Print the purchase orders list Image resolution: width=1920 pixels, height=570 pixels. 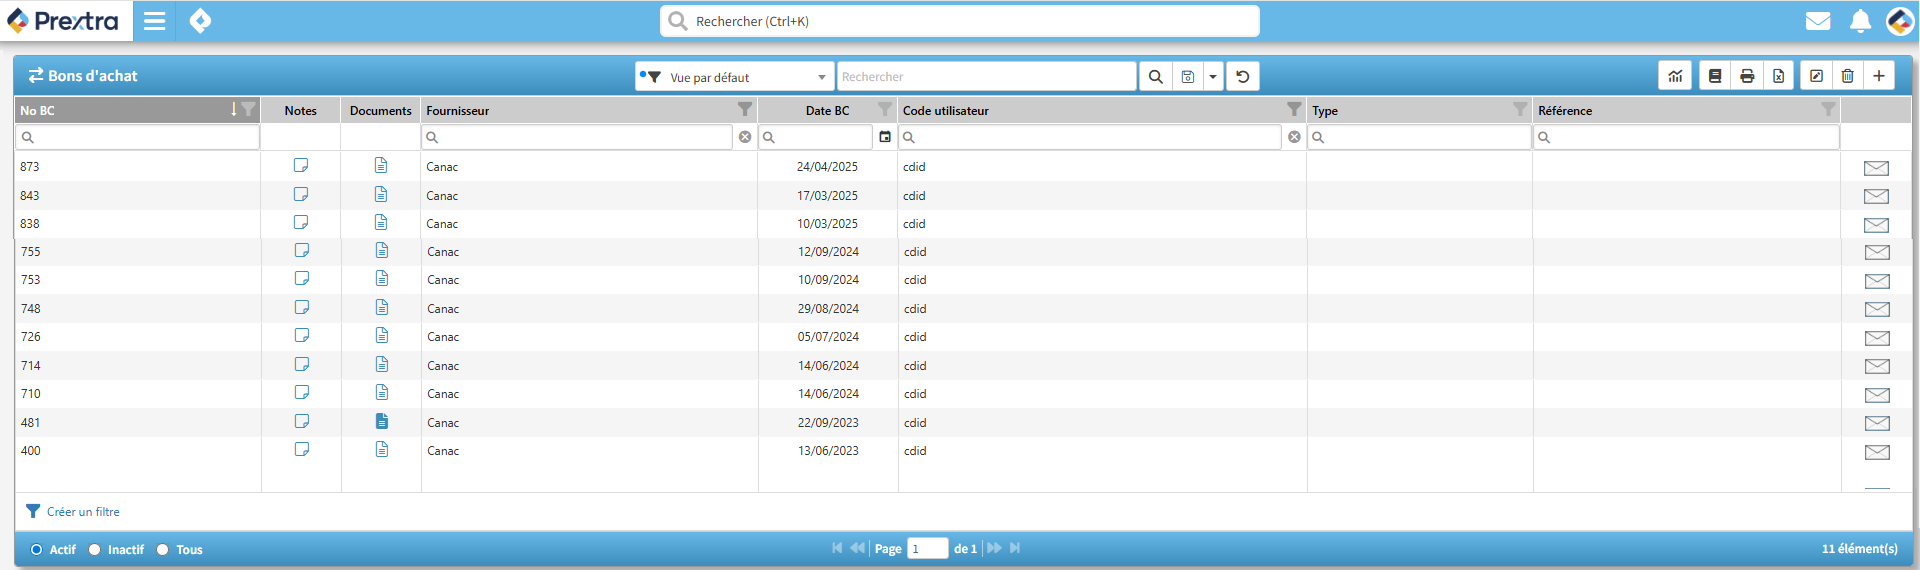tap(1747, 76)
